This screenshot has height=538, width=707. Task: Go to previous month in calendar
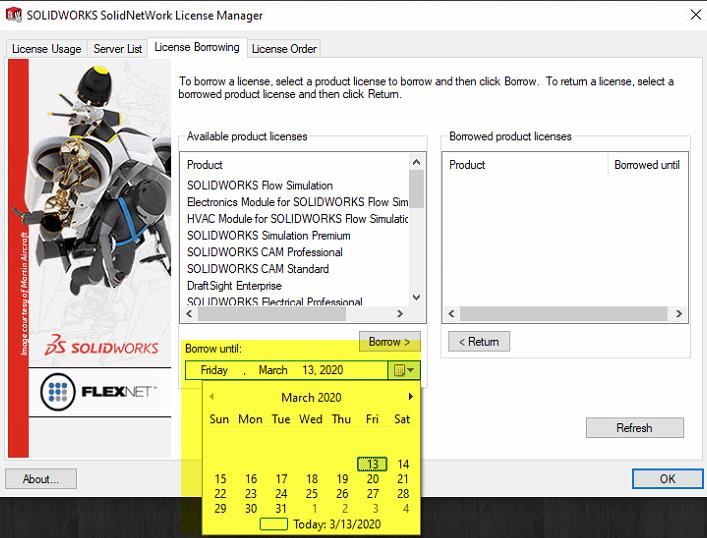211,396
